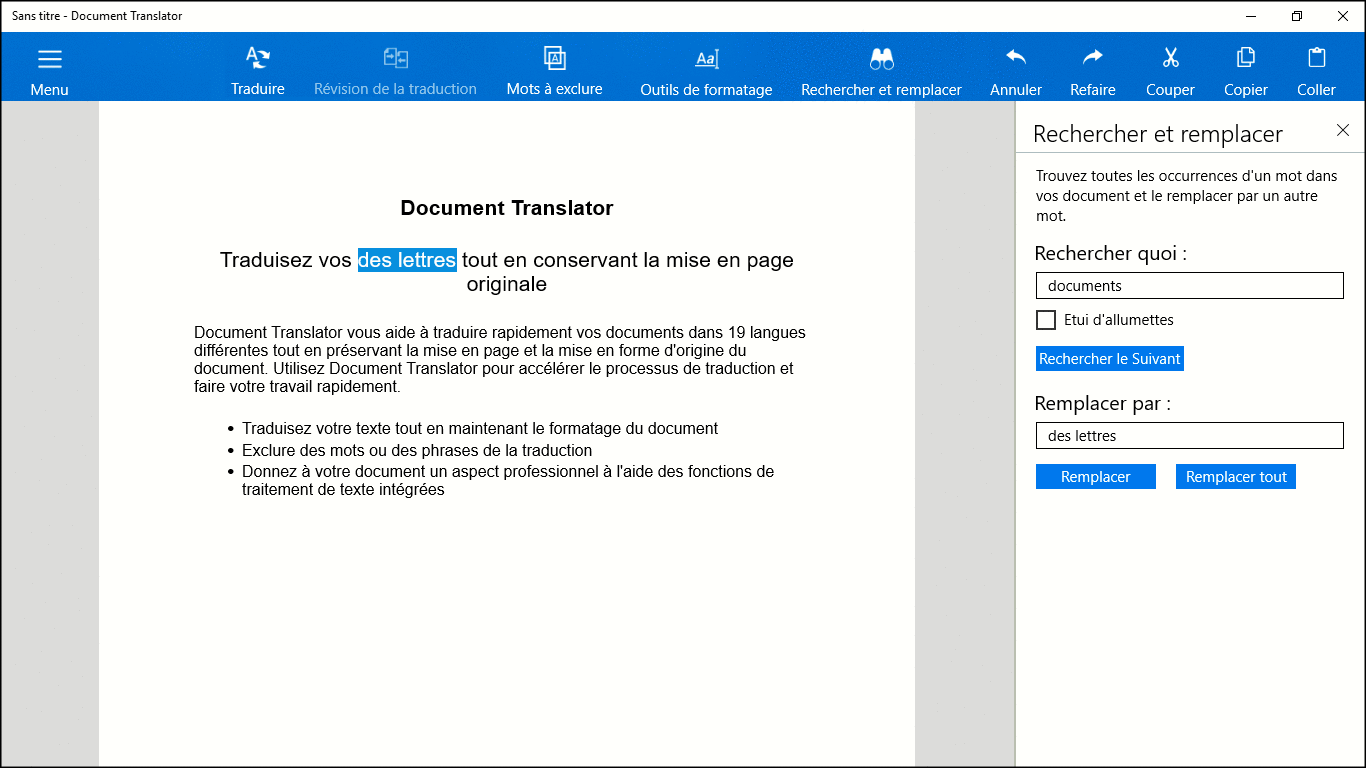Click the Remplacer tout button
This screenshot has width=1366, height=768.
click(1235, 477)
